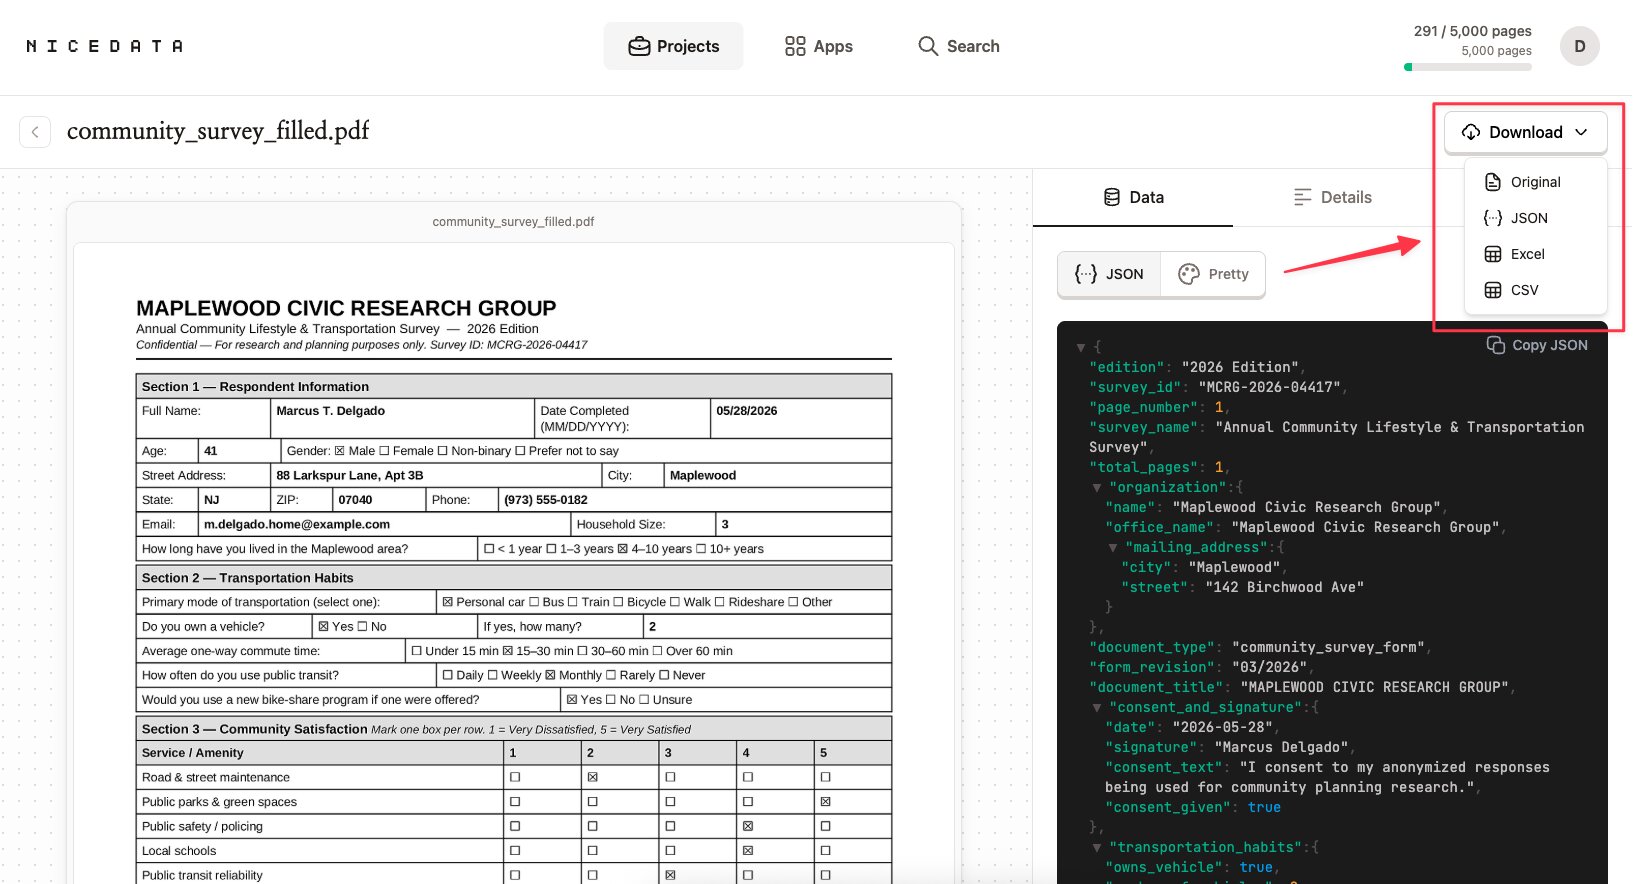
Task: Click the 291 / 5,000 pages counter
Action: tap(1472, 31)
